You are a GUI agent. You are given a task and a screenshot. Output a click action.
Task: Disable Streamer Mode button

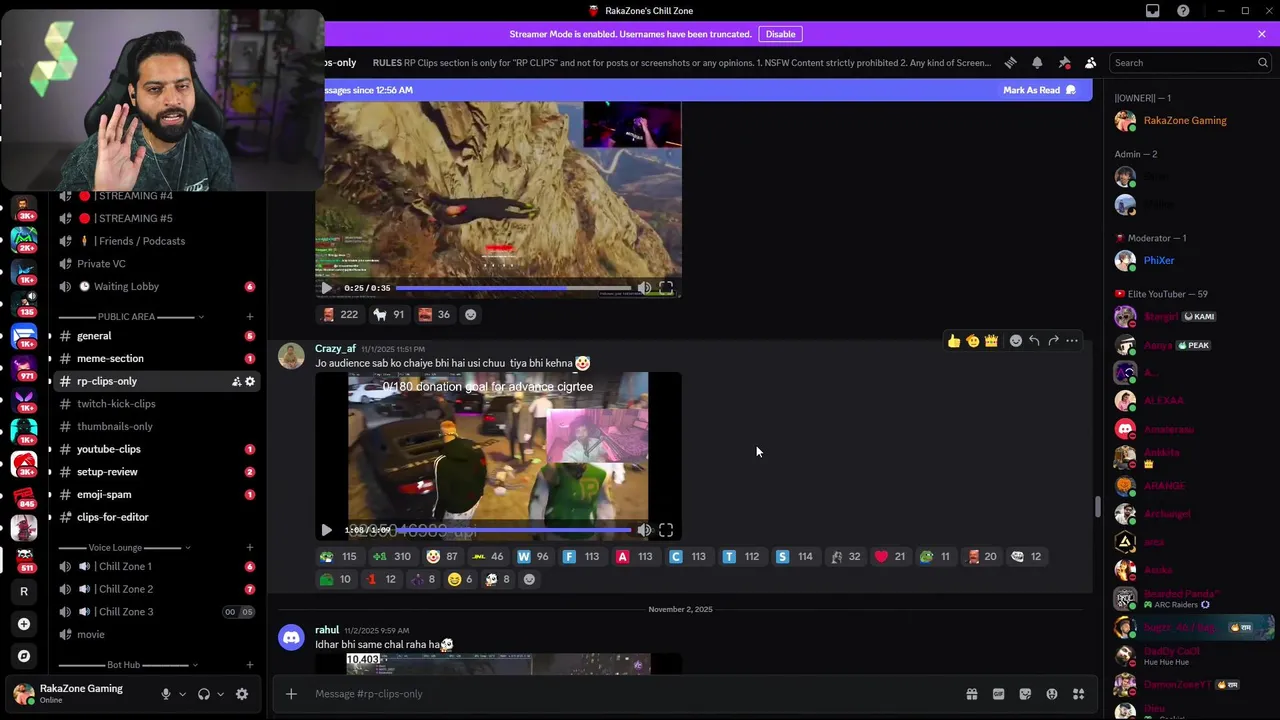click(x=780, y=34)
